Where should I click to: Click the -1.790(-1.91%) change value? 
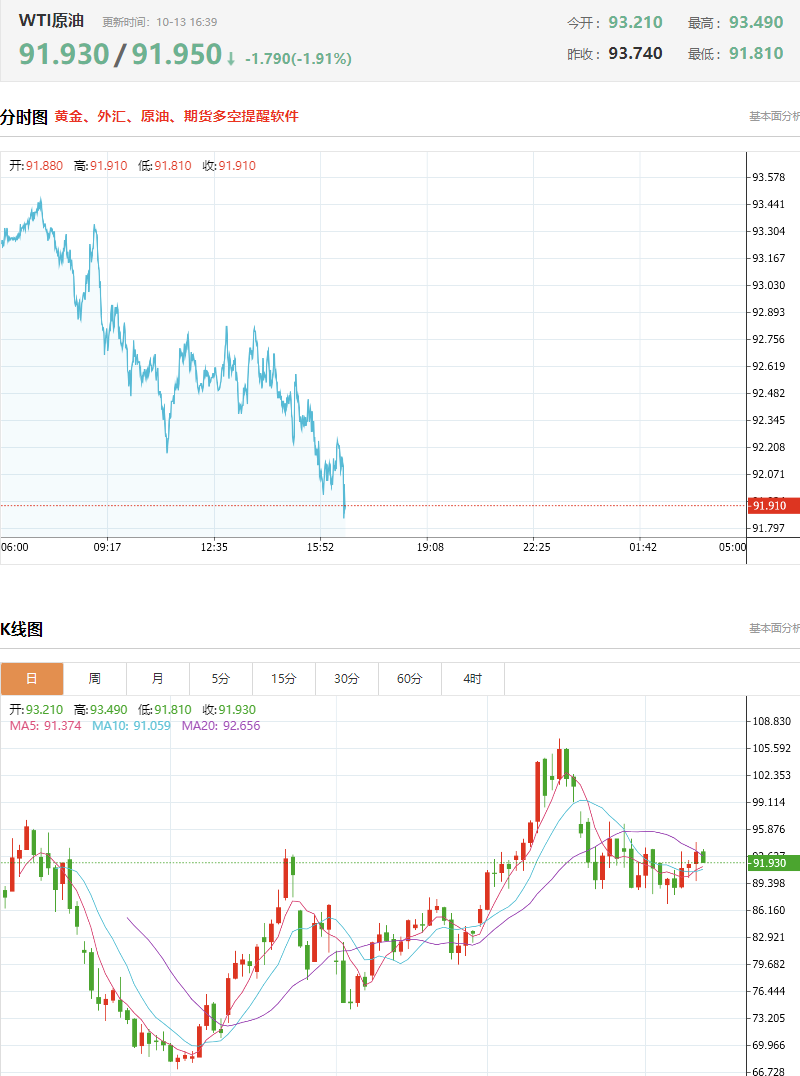(298, 59)
